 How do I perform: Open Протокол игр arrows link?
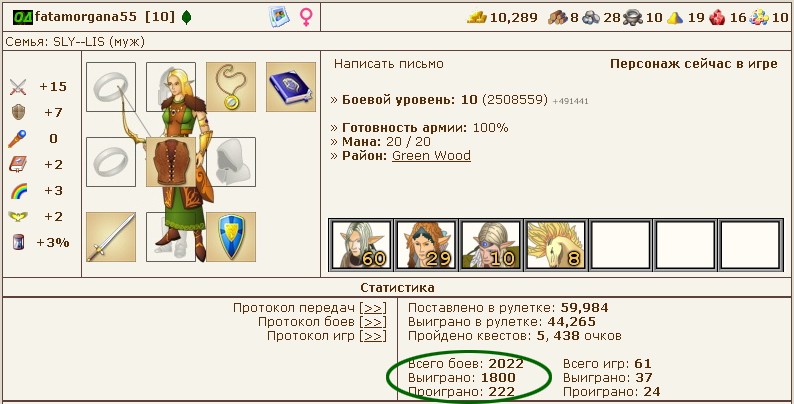pos(373,336)
